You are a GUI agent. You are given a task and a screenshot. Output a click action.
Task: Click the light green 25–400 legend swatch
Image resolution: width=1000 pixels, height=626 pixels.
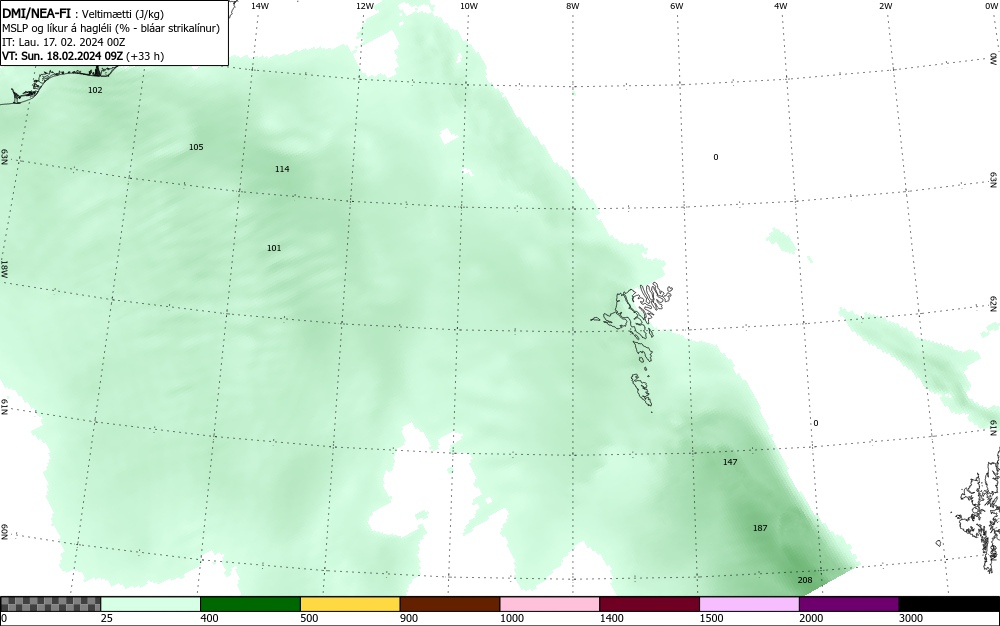click(151, 604)
